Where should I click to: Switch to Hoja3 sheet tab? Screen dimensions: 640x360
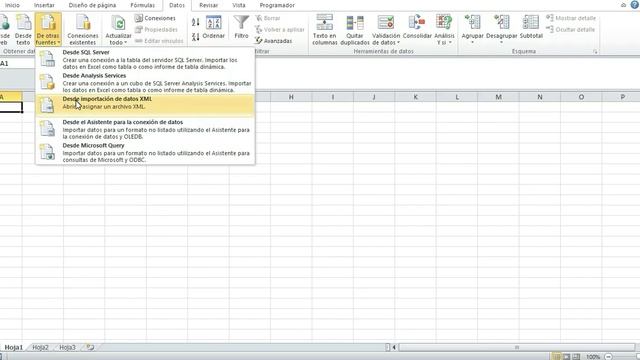pyautogui.click(x=67, y=347)
